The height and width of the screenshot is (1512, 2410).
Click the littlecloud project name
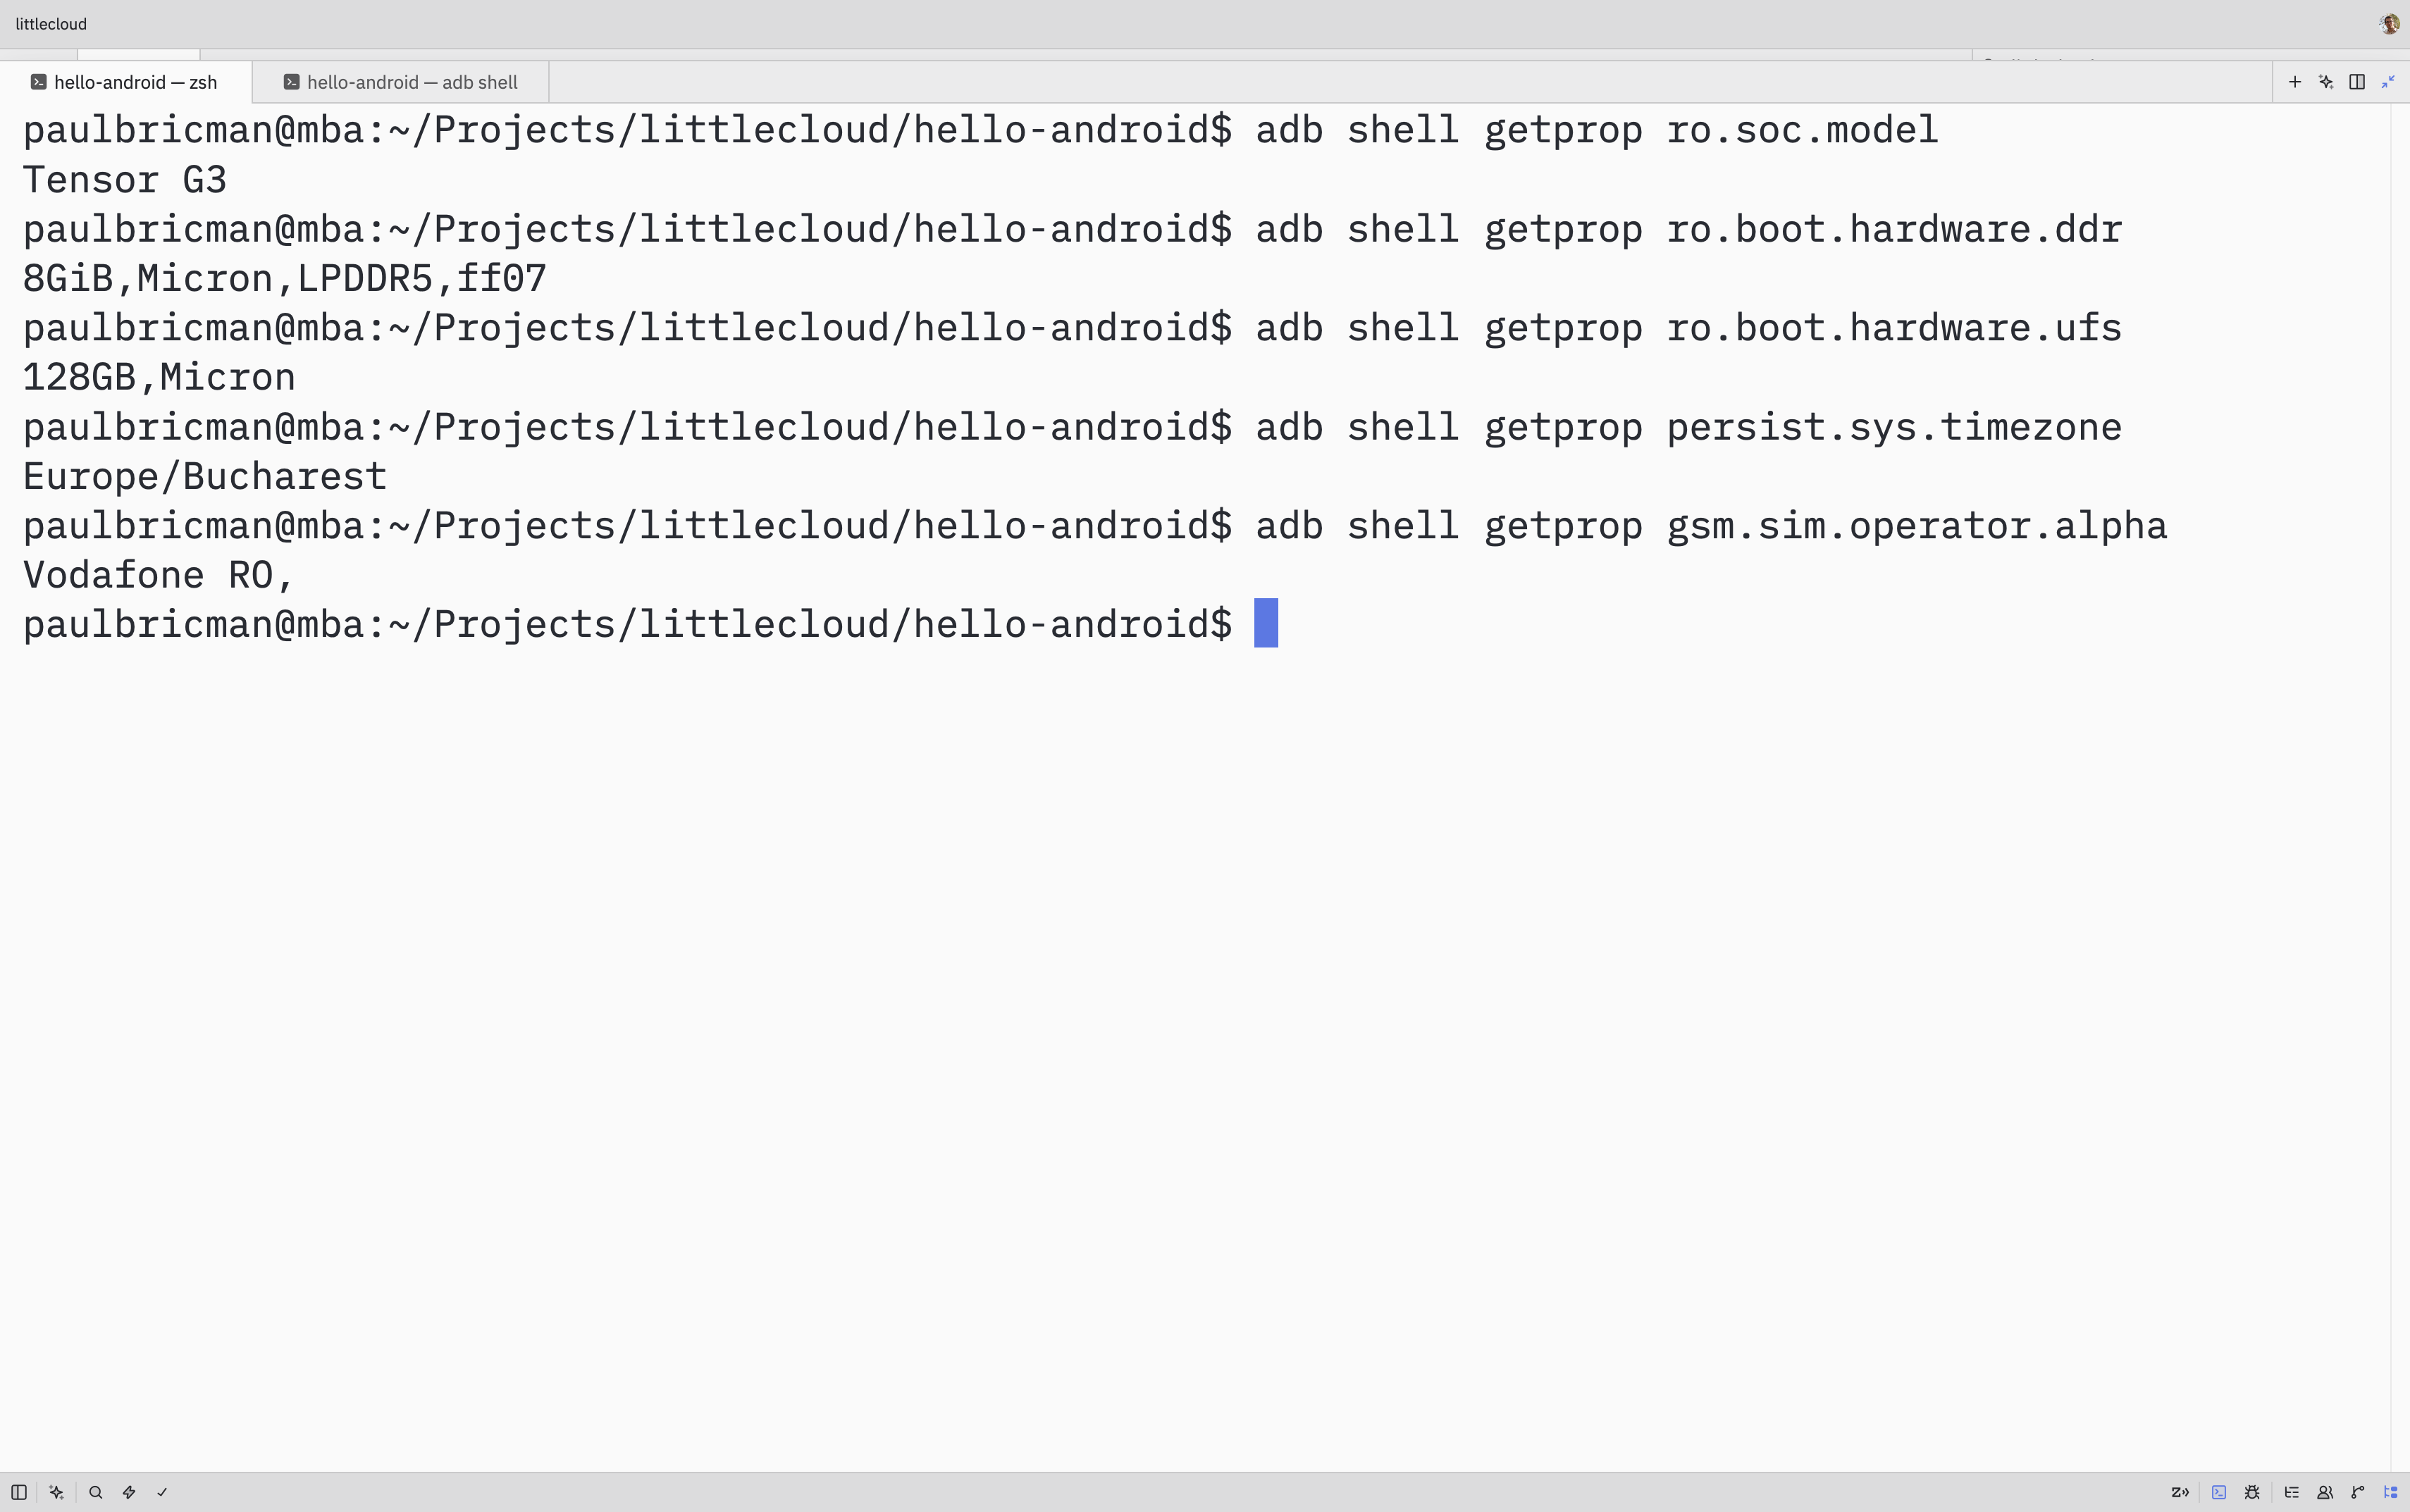point(51,24)
